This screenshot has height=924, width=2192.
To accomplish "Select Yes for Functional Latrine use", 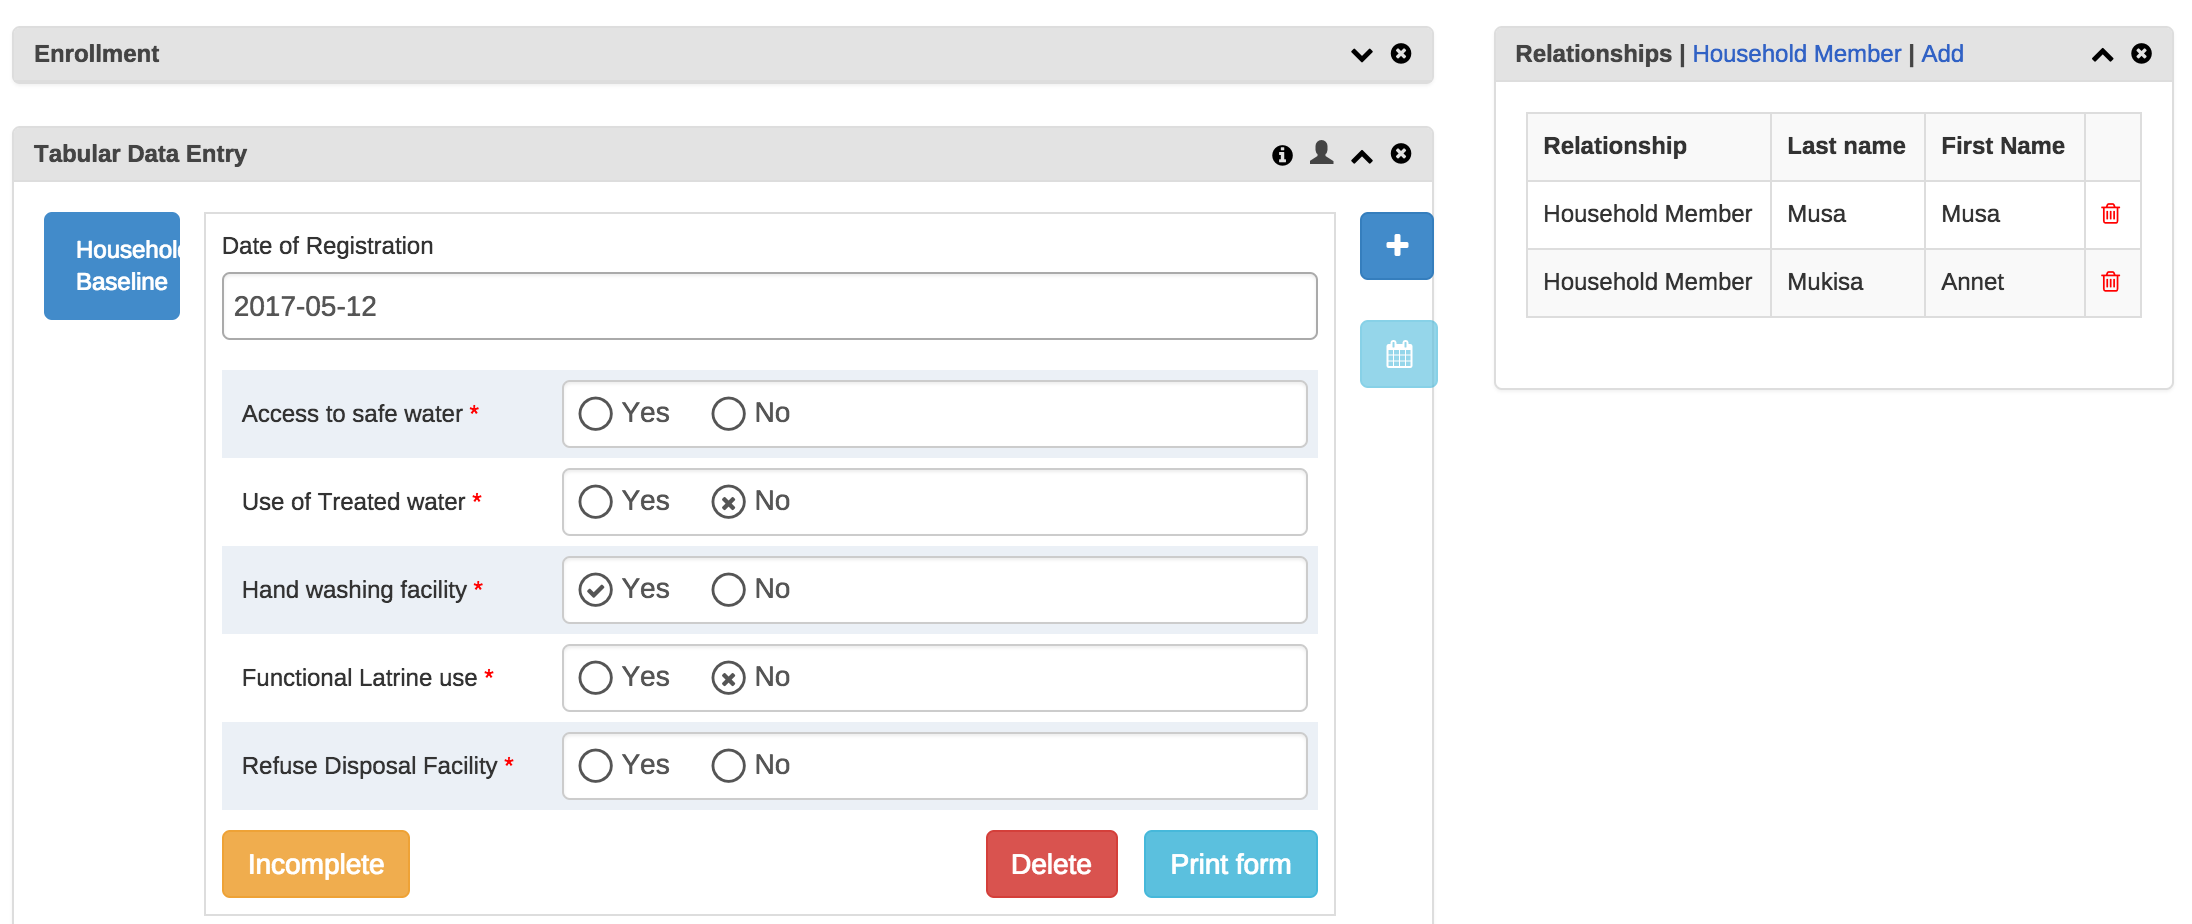I will 595,678.
